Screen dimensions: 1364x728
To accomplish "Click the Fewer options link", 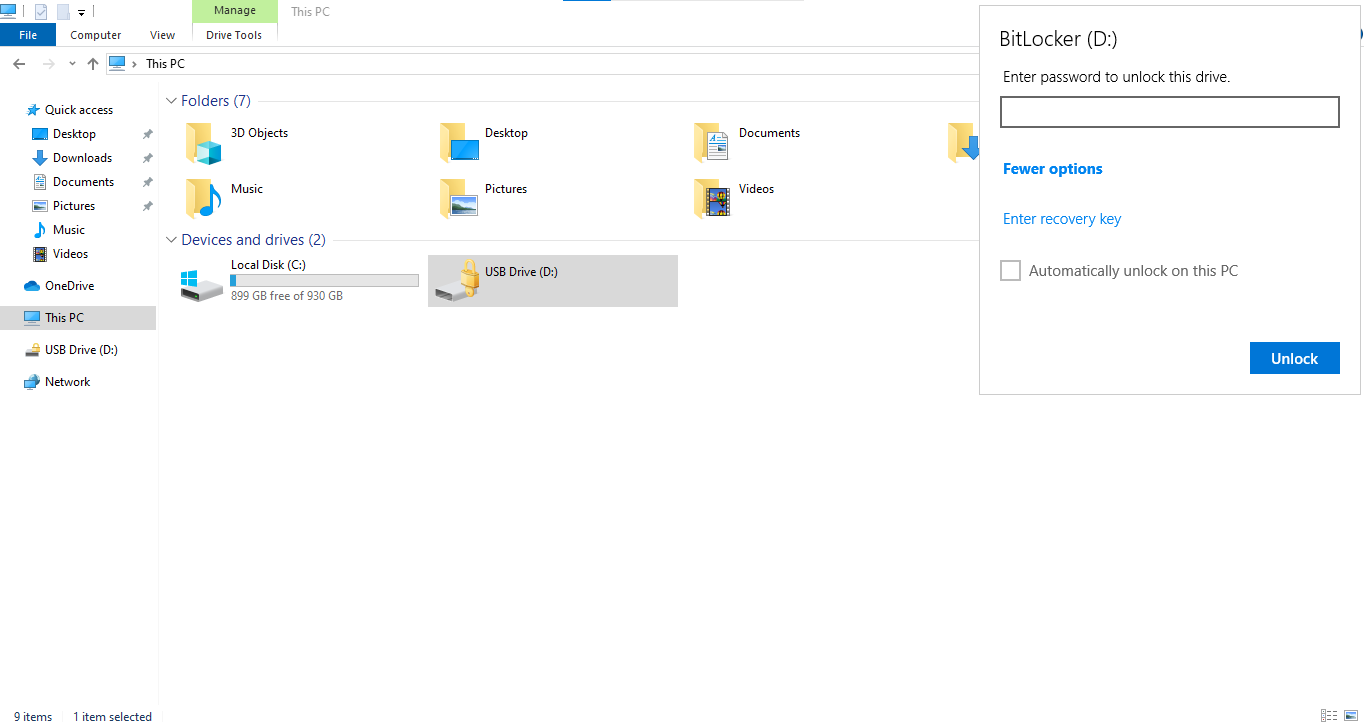I will [1053, 169].
